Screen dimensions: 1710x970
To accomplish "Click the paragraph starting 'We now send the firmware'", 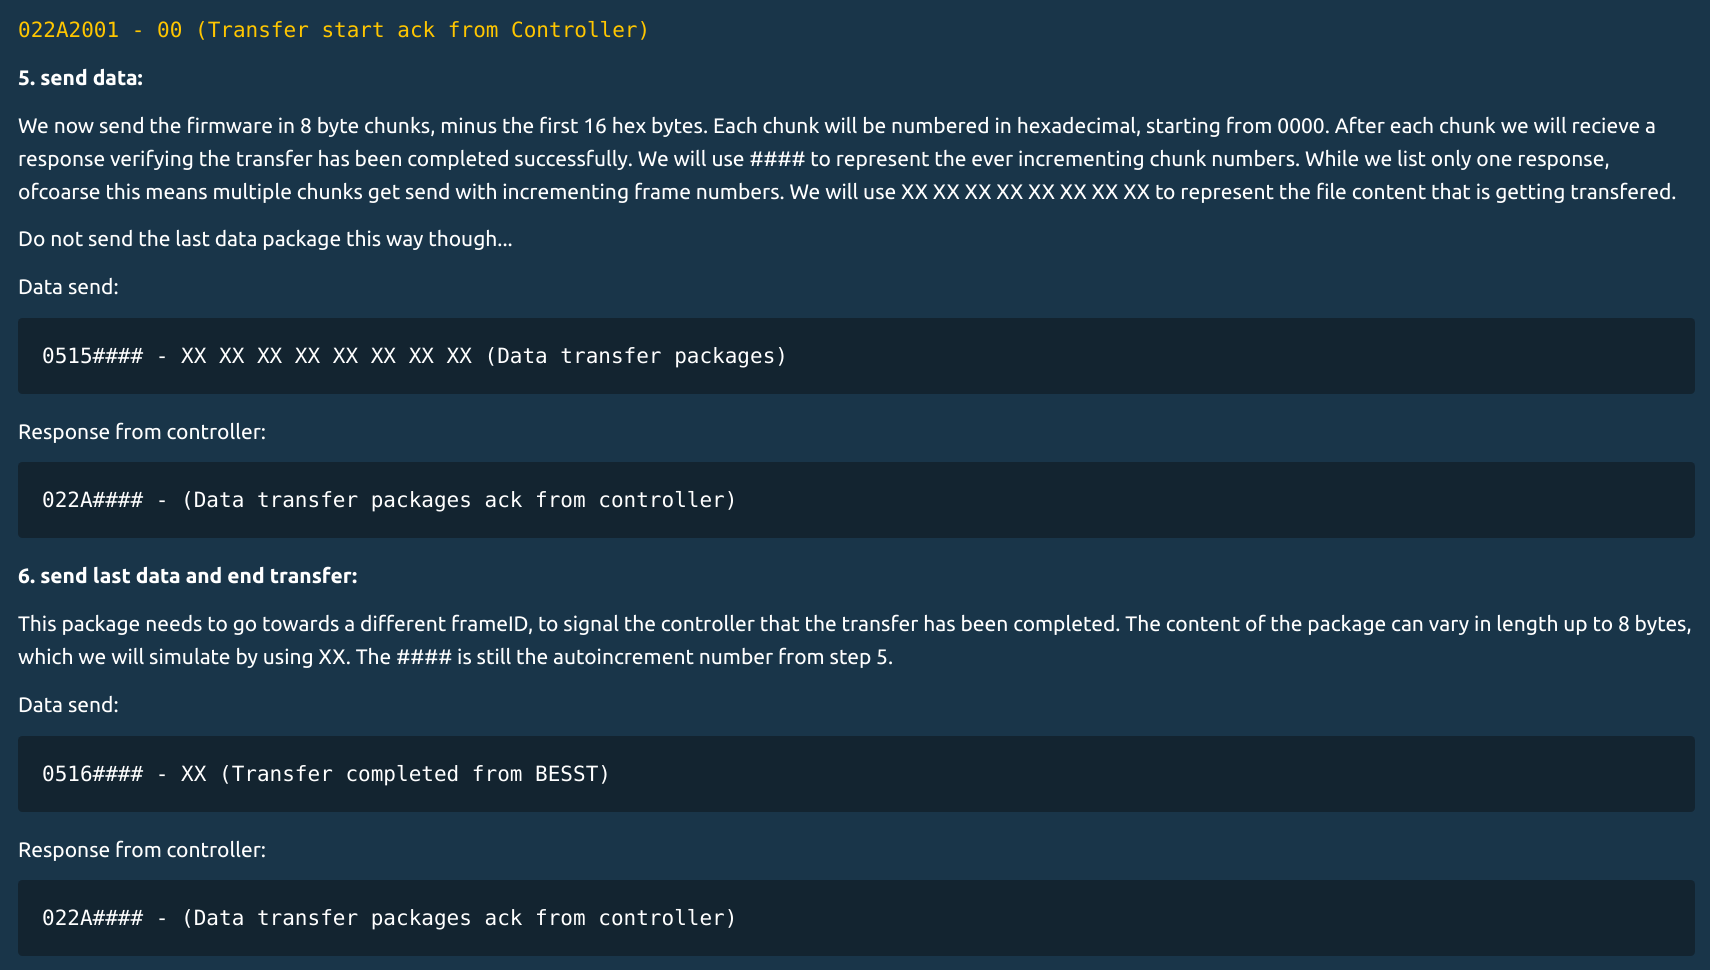I will click(847, 159).
